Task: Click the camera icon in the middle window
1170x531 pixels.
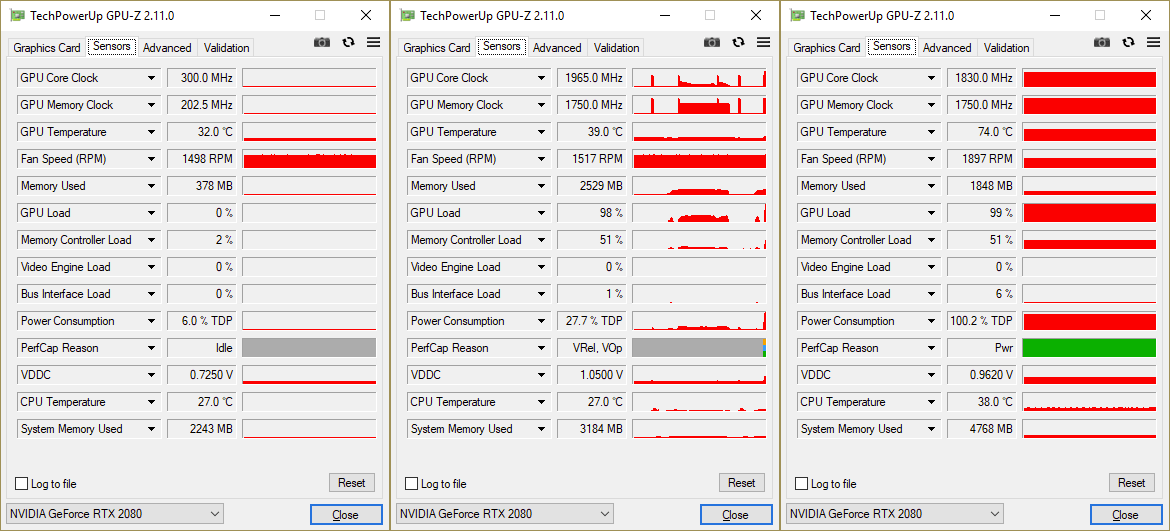Action: (711, 42)
